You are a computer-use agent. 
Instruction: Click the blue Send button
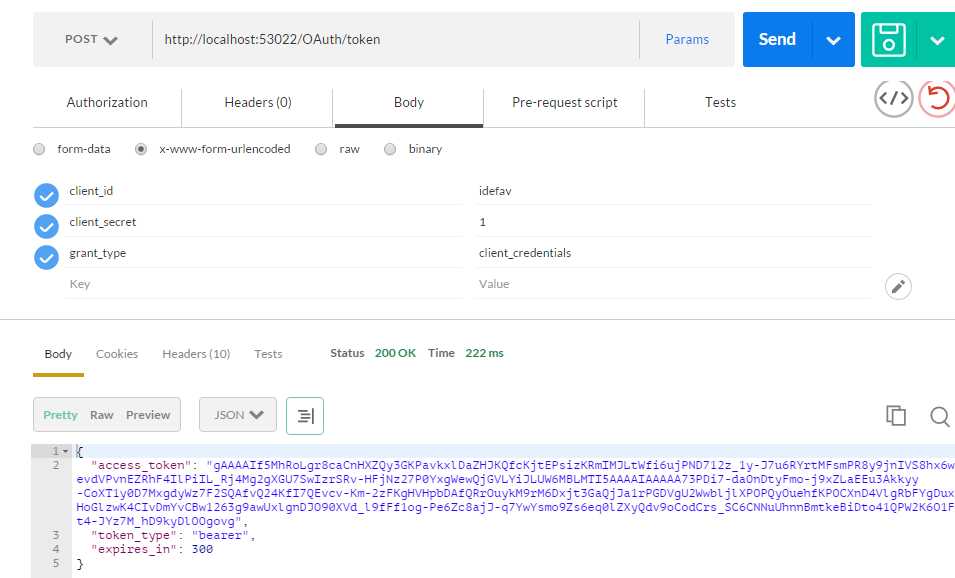(x=777, y=40)
